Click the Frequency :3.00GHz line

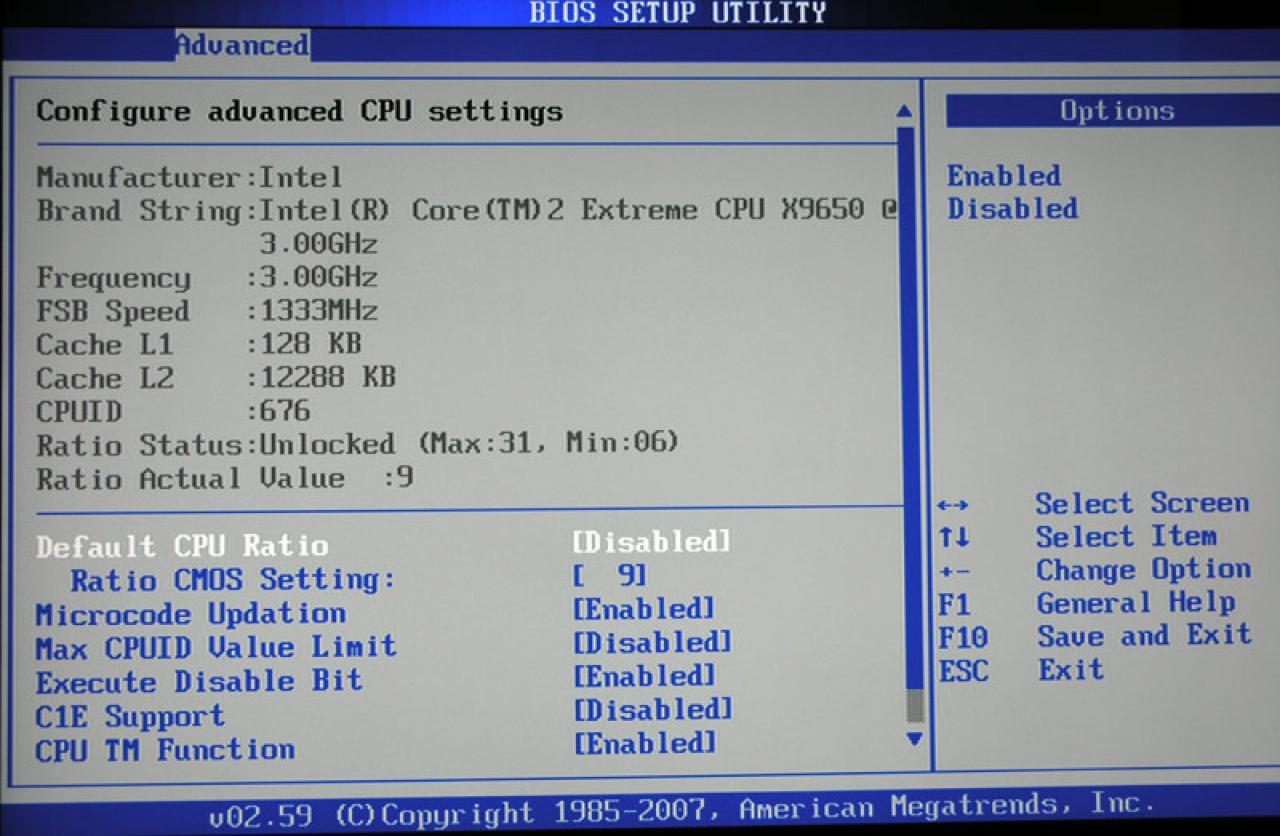[207, 277]
